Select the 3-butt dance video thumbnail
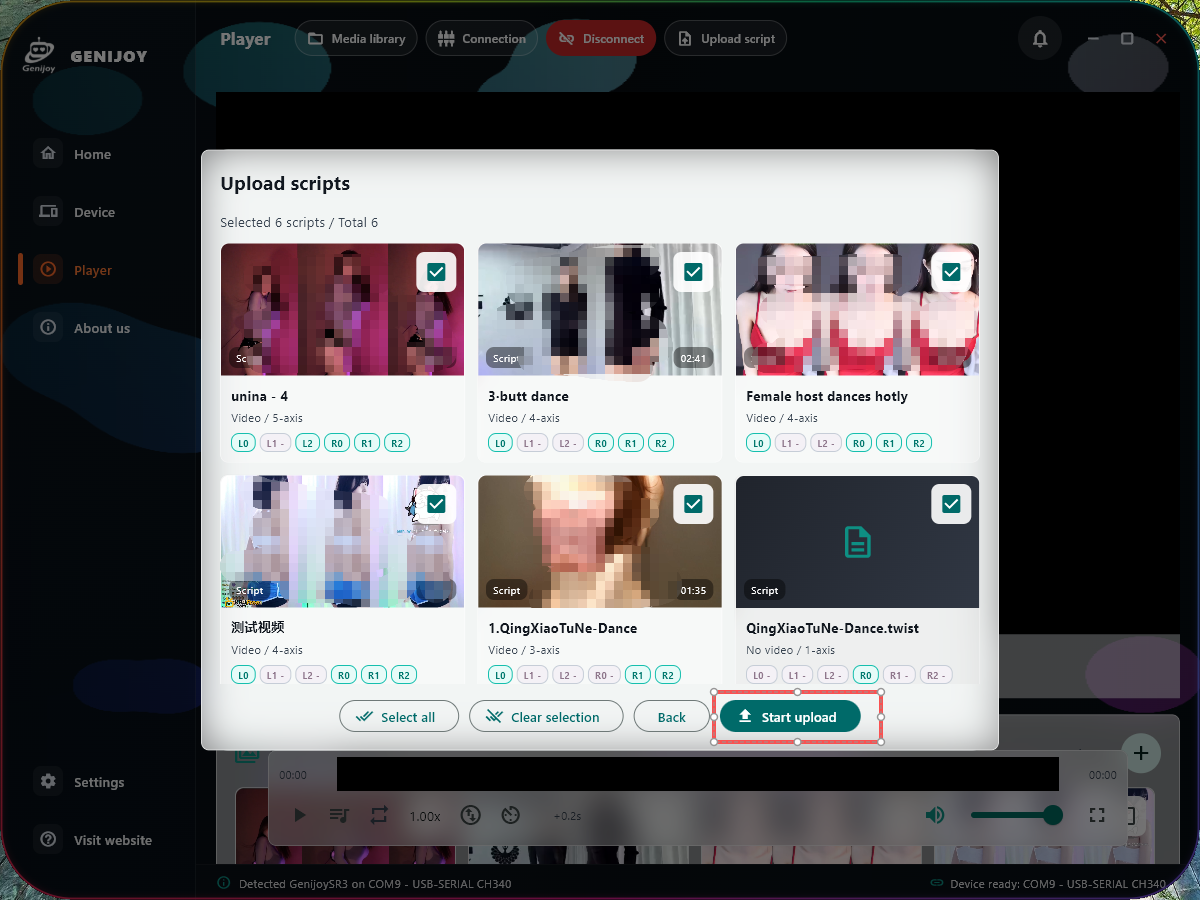The image size is (1200, 900). click(600, 310)
